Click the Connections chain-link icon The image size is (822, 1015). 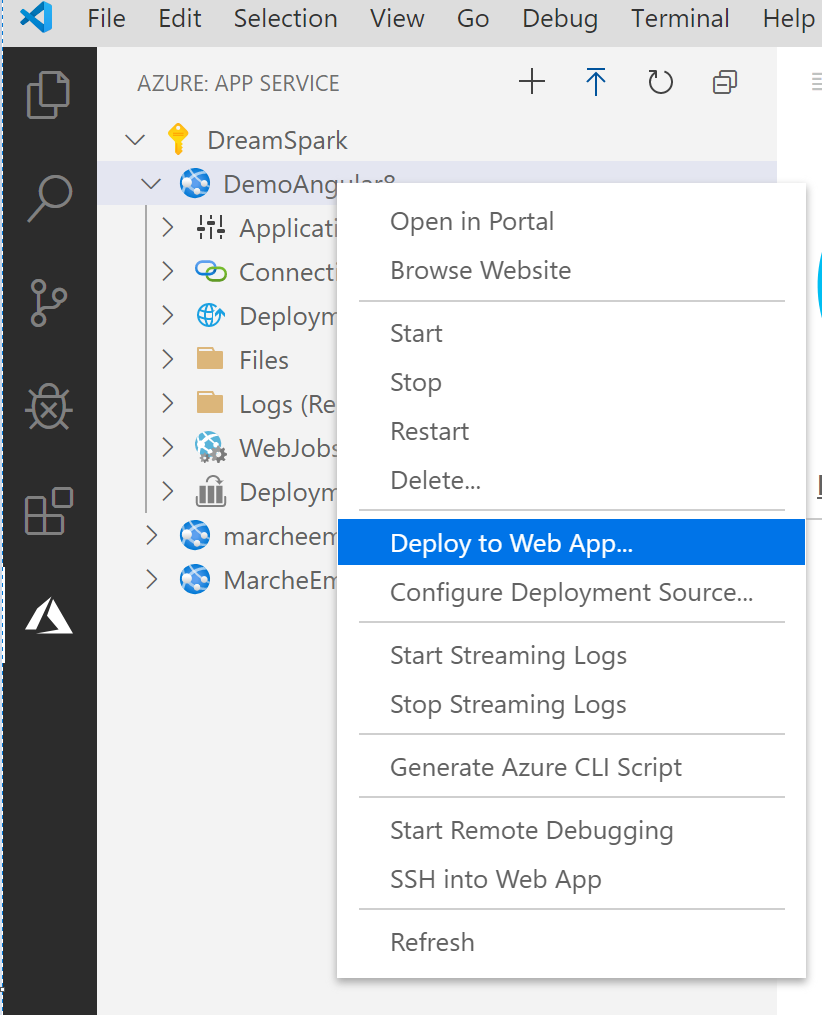tap(211, 271)
